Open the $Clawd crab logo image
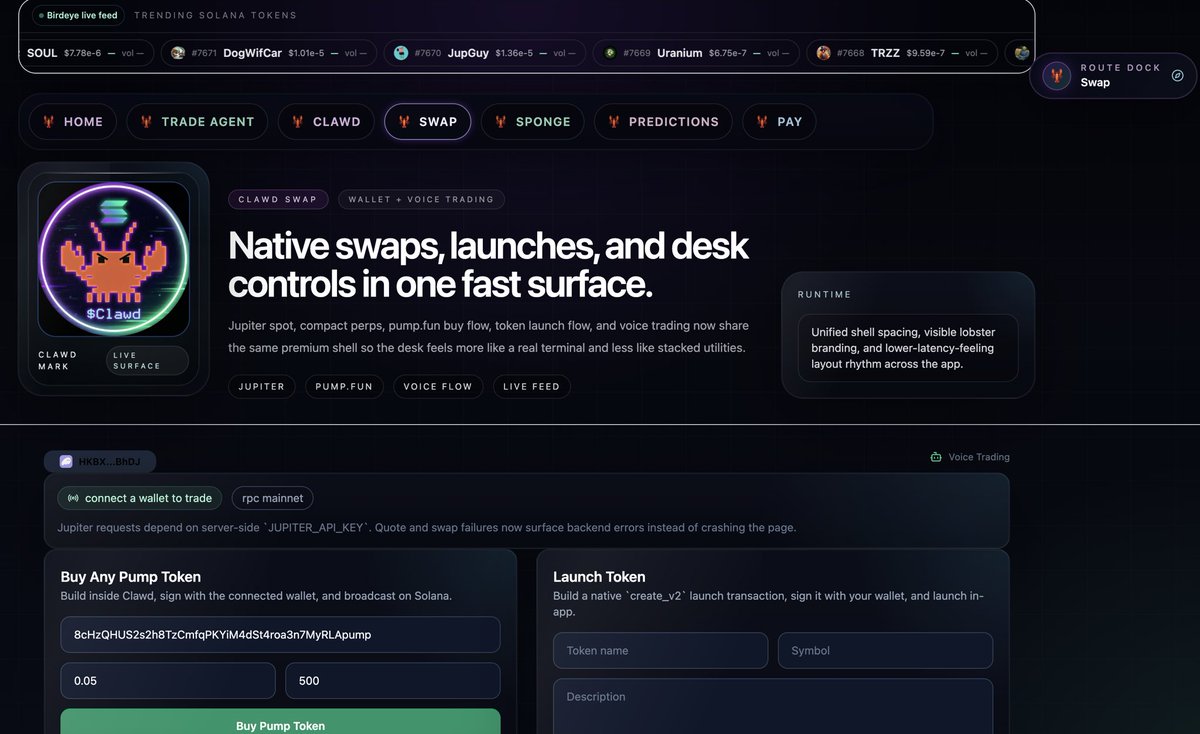 [x=114, y=259]
